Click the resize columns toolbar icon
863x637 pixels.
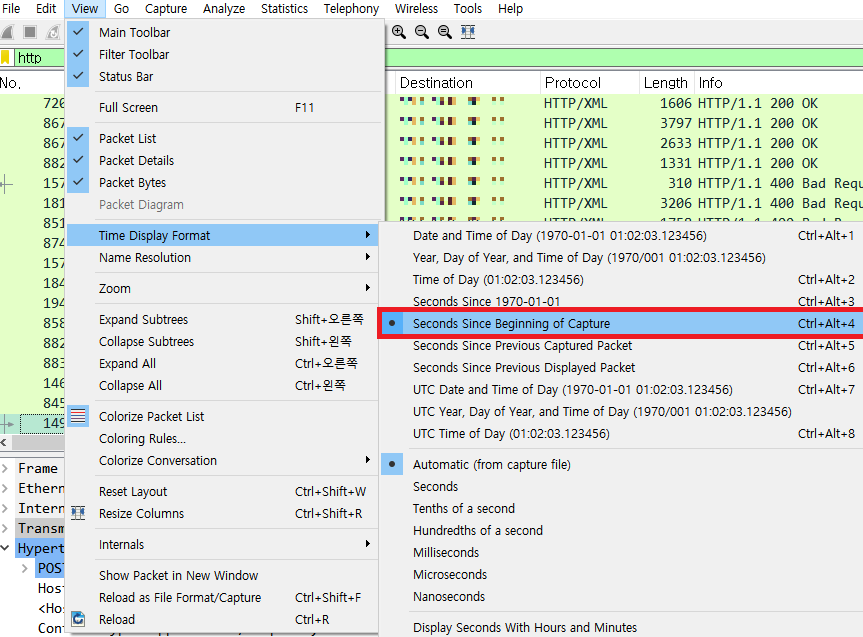click(x=468, y=32)
